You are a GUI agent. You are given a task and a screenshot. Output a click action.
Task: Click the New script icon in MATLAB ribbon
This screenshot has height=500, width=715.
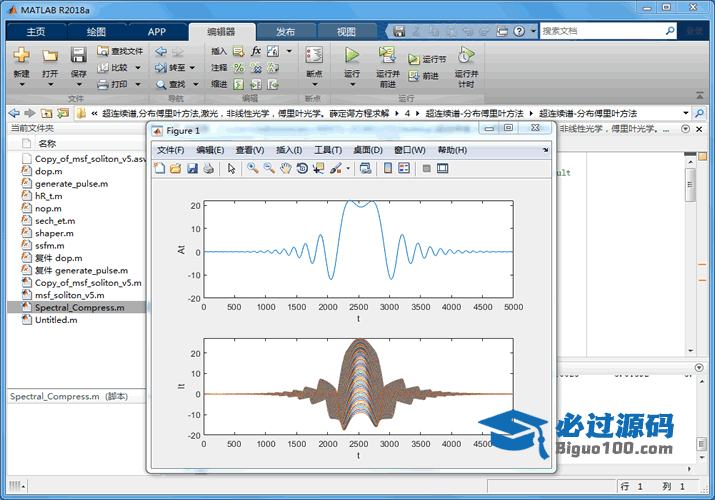click(21, 55)
